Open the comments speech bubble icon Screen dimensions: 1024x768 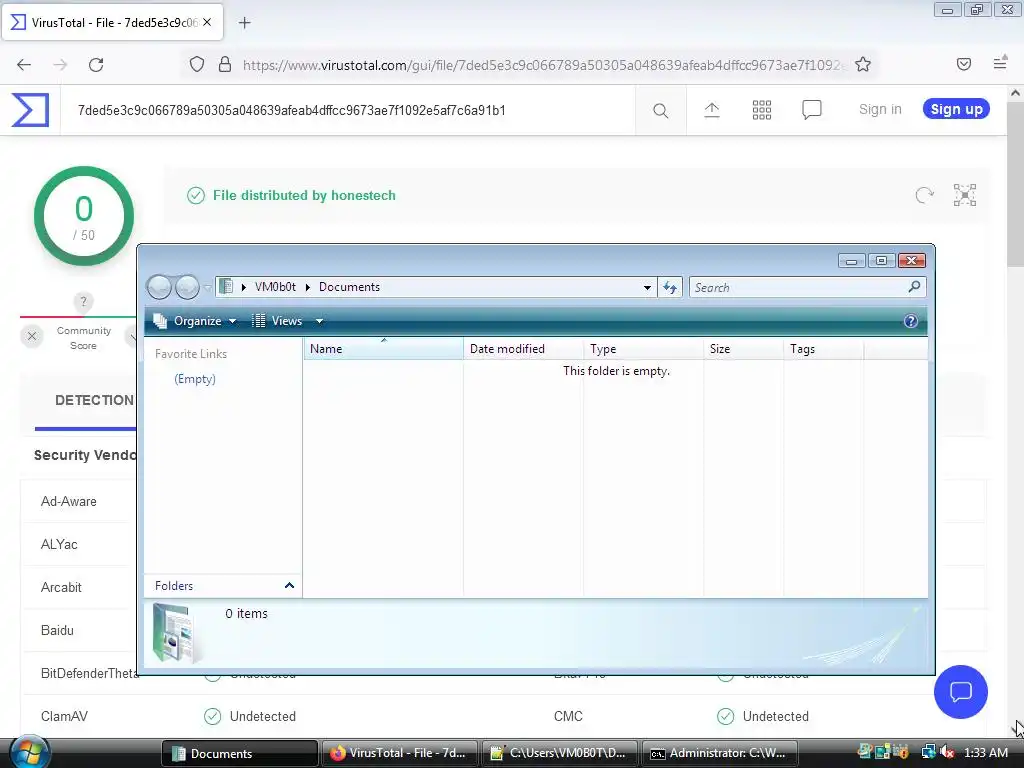click(x=812, y=110)
